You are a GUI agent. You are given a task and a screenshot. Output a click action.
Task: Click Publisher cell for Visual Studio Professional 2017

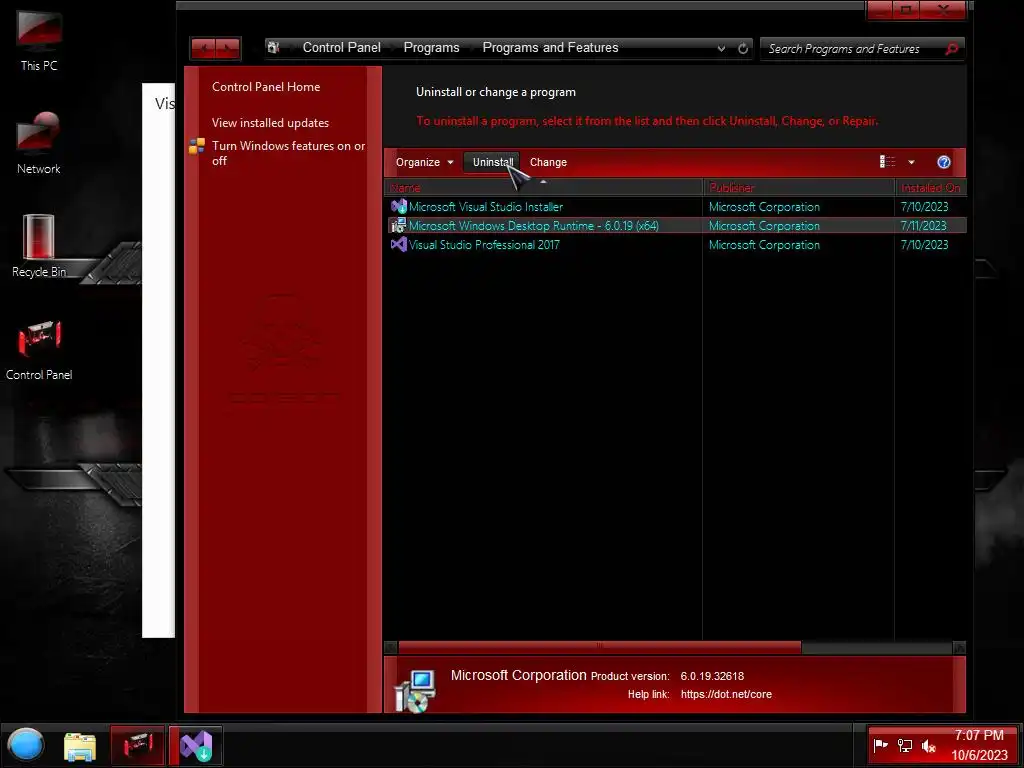(x=764, y=245)
